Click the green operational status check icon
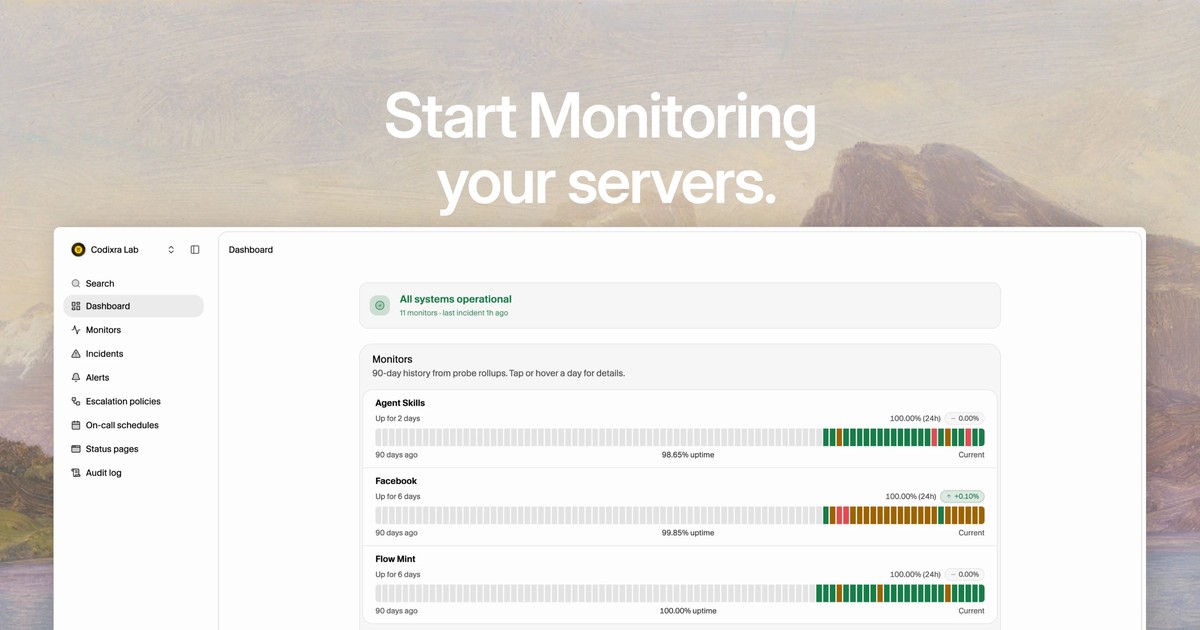The height and width of the screenshot is (630, 1200). 380,305
